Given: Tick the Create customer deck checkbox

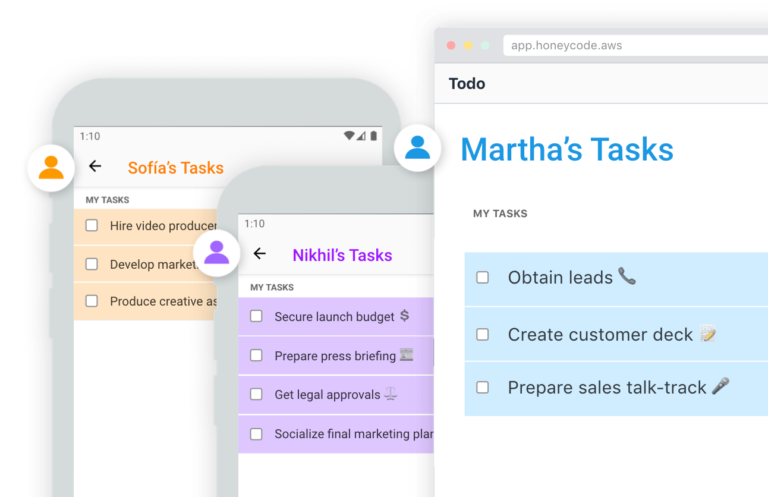Looking at the screenshot, I should 482,334.
